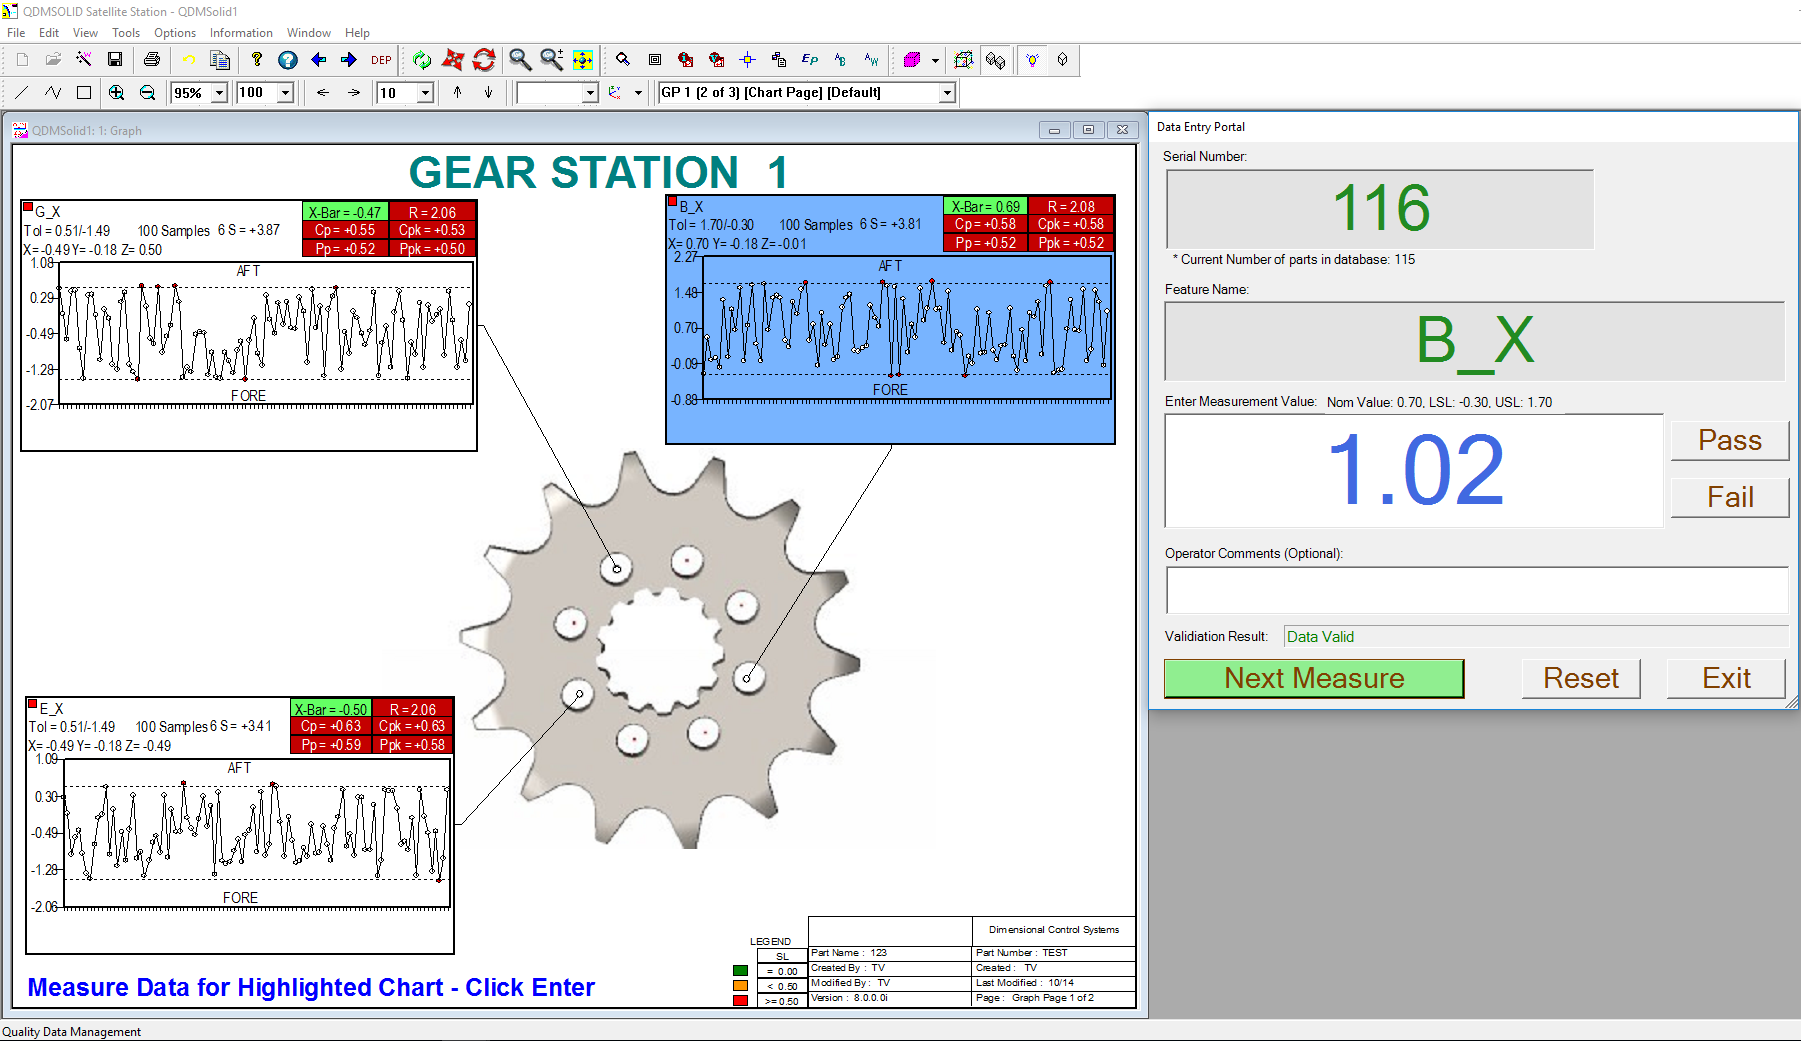This screenshot has width=1801, height=1041.
Task: Click the red legend color swatch
Action: [x=740, y=1000]
